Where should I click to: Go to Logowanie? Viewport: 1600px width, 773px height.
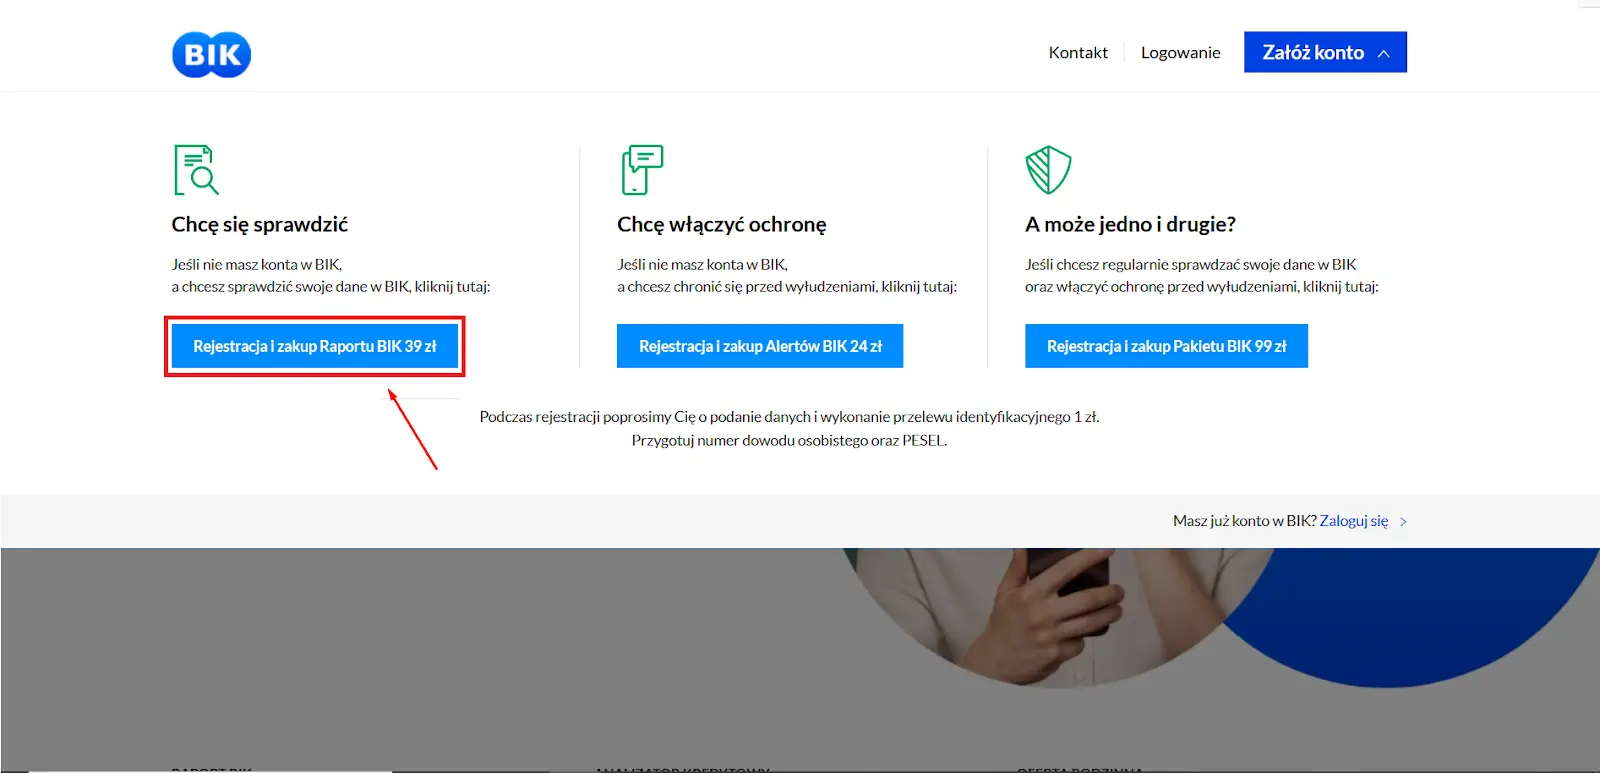1180,52
